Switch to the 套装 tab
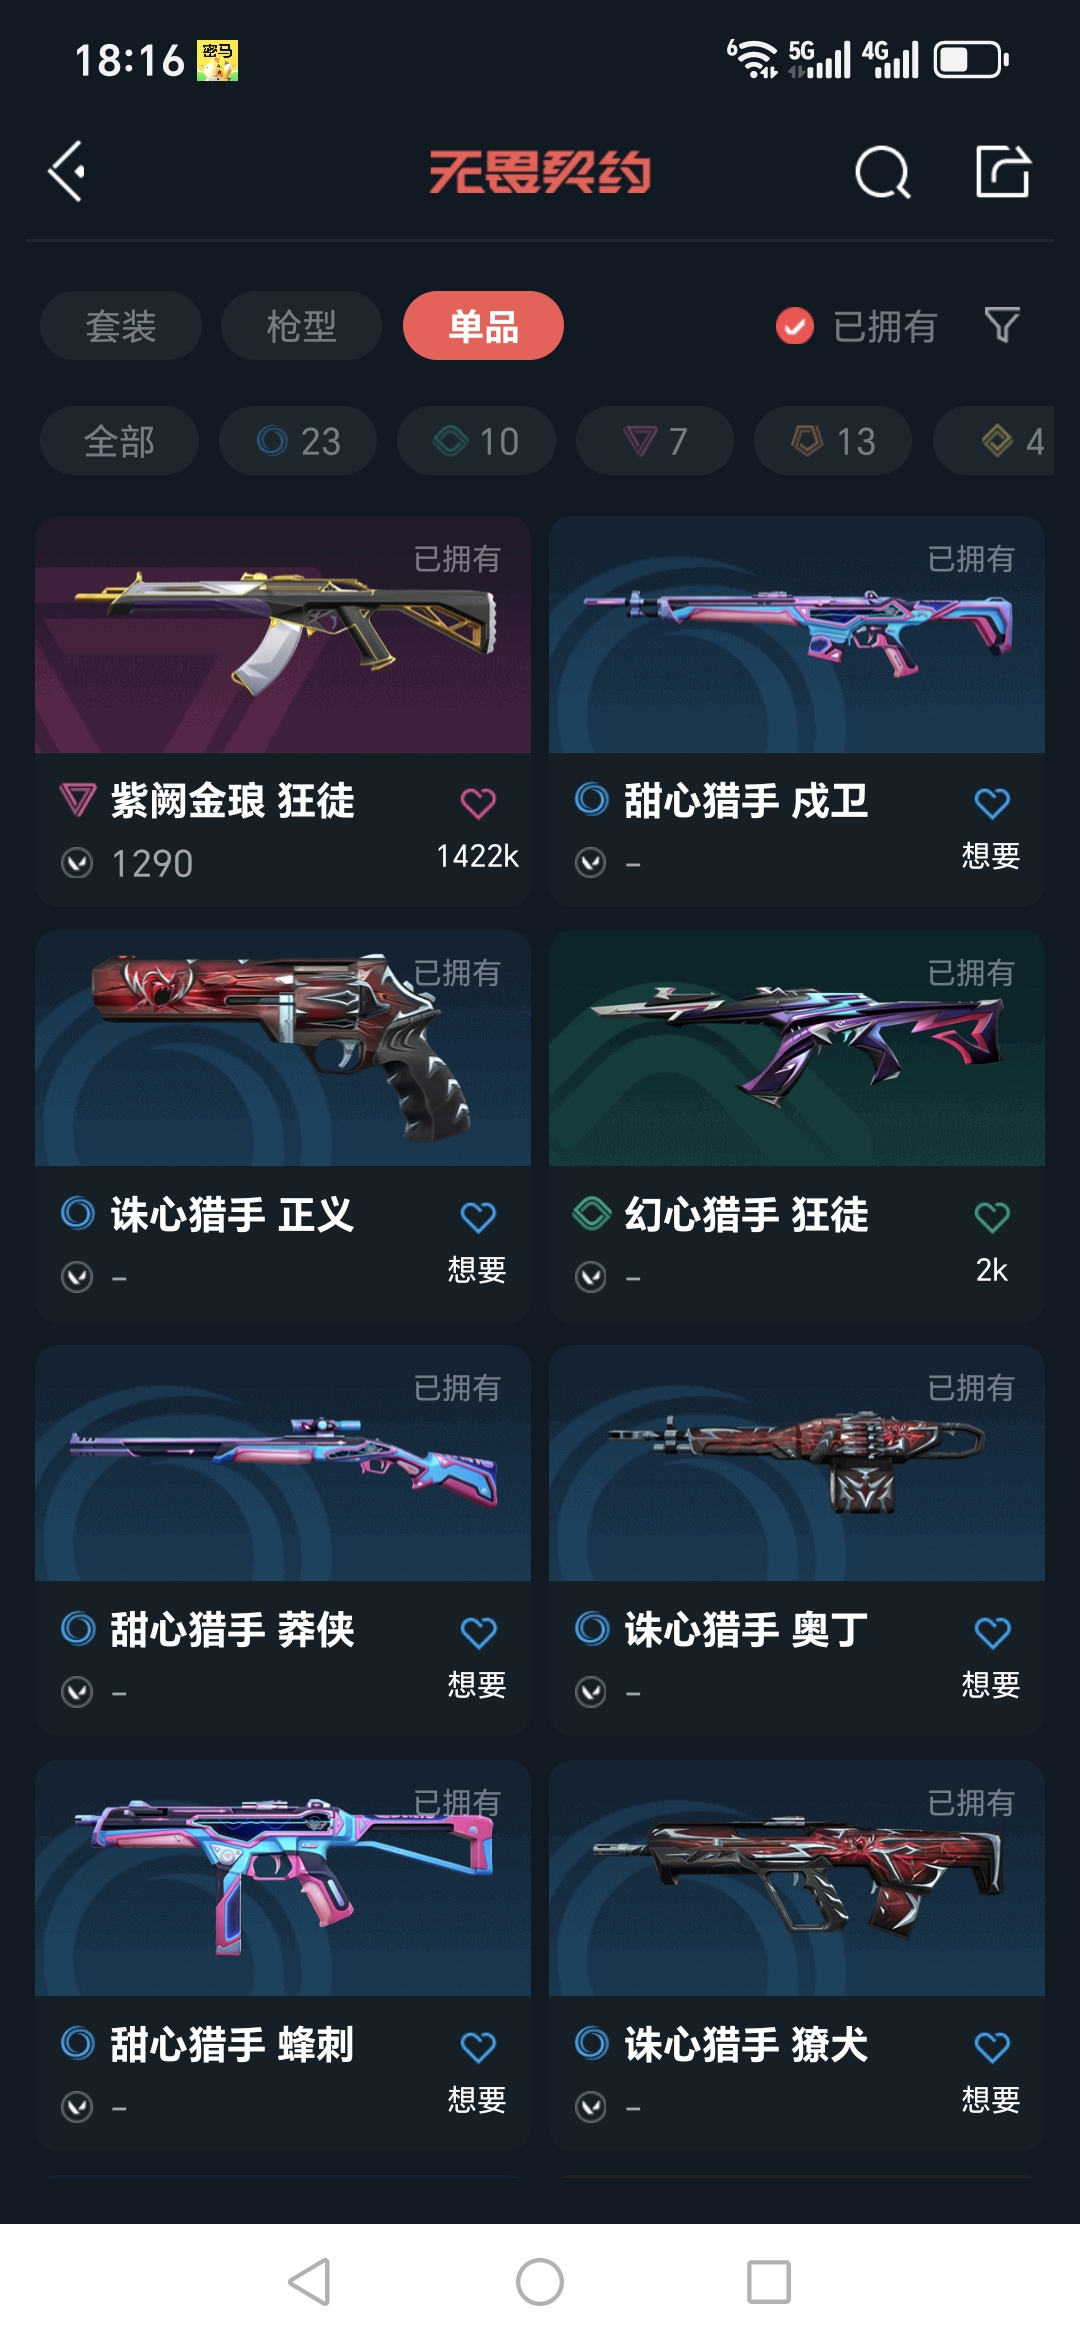Screen dimensions: 1080x2340 (x=121, y=326)
